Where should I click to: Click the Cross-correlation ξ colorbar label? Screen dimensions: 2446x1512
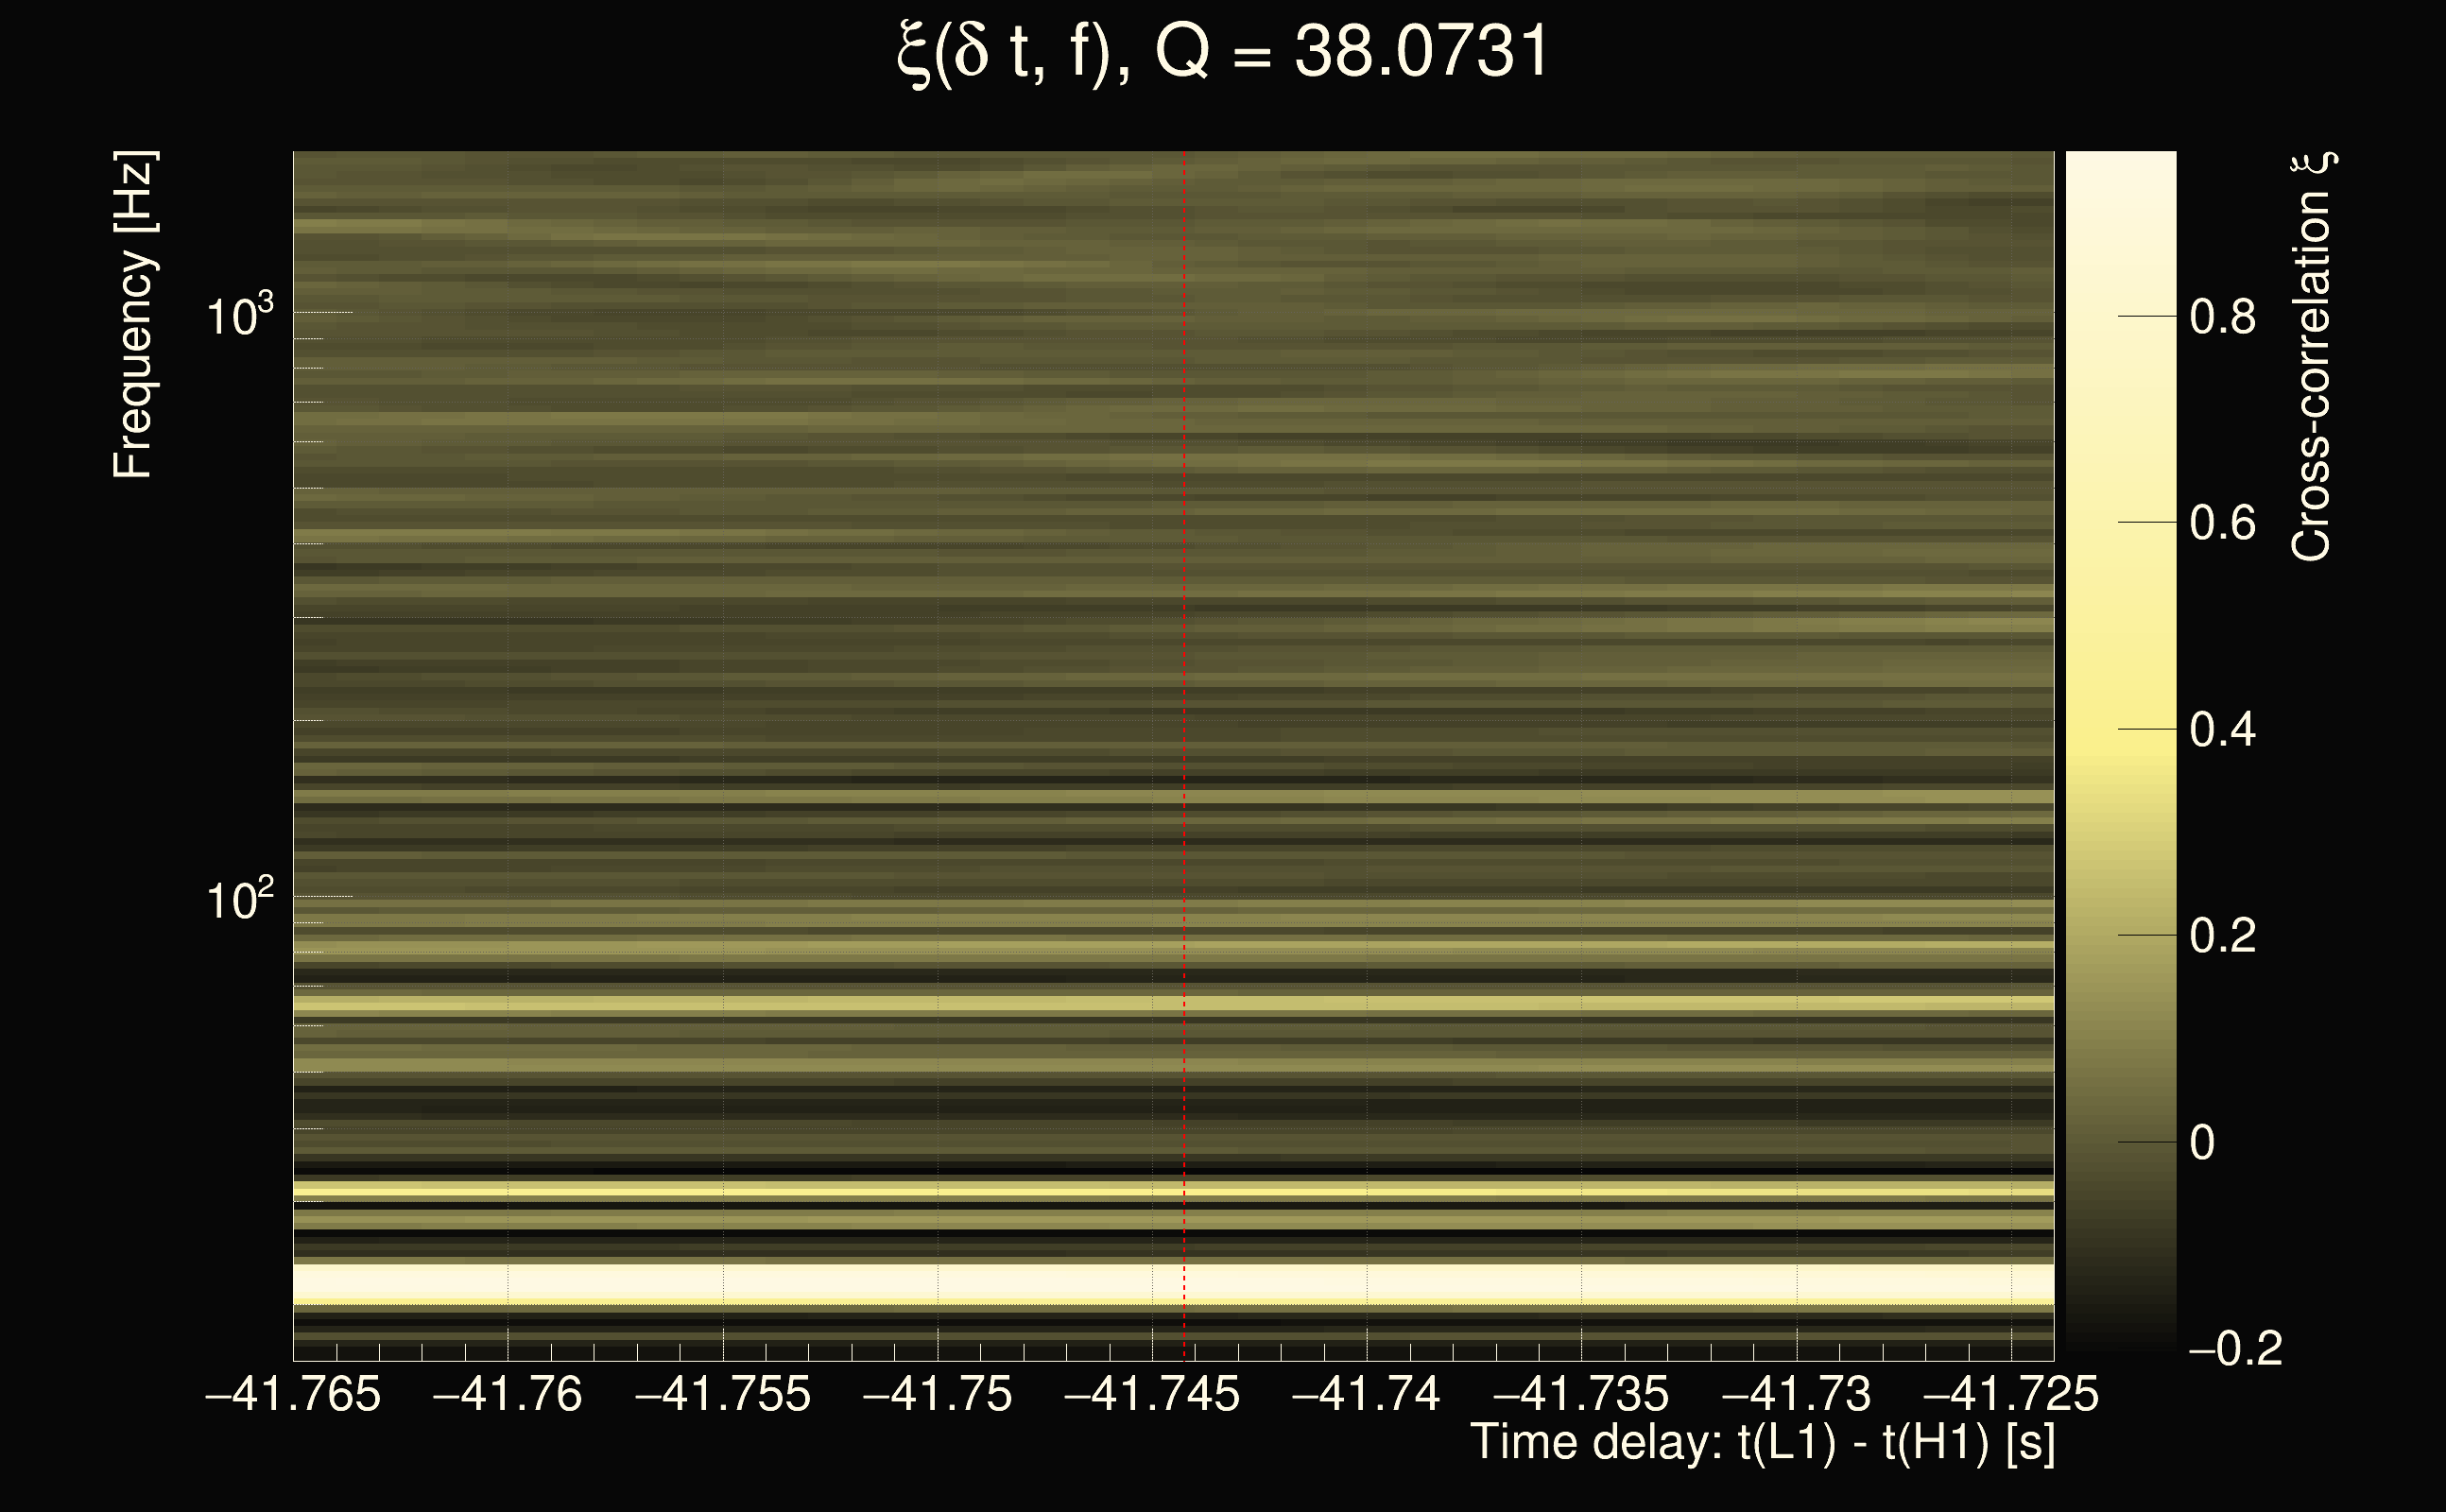click(2312, 357)
